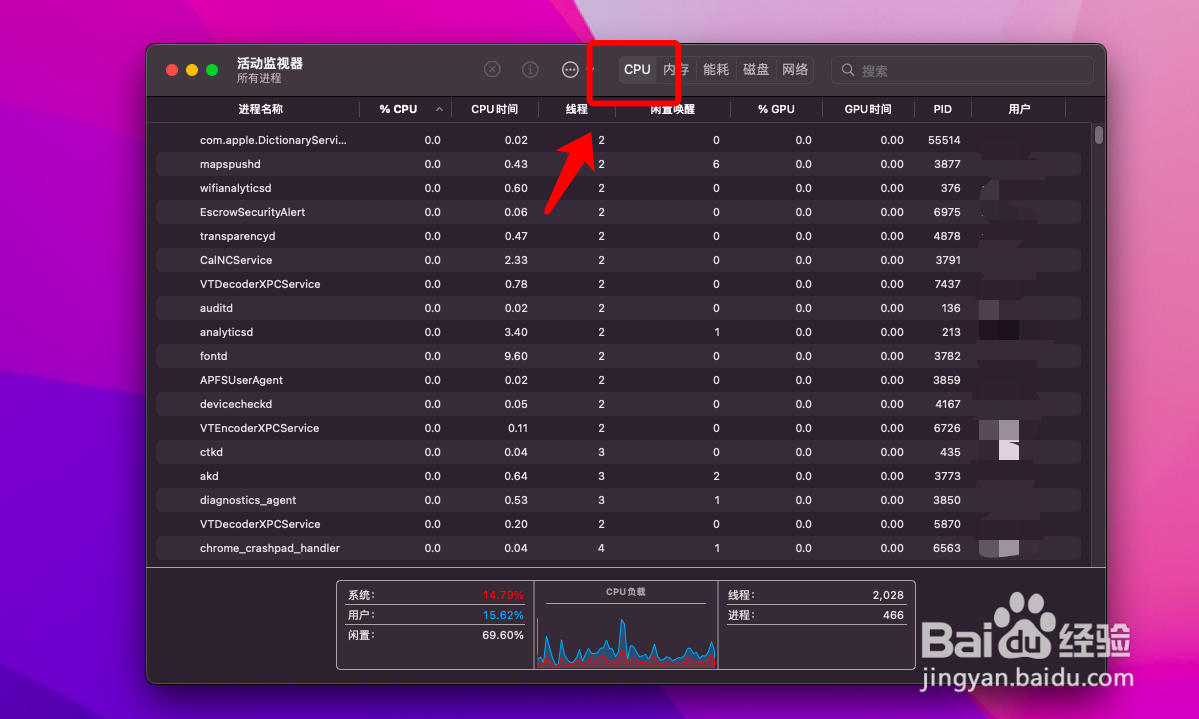Sort by 用户 column header

[x=1019, y=109]
